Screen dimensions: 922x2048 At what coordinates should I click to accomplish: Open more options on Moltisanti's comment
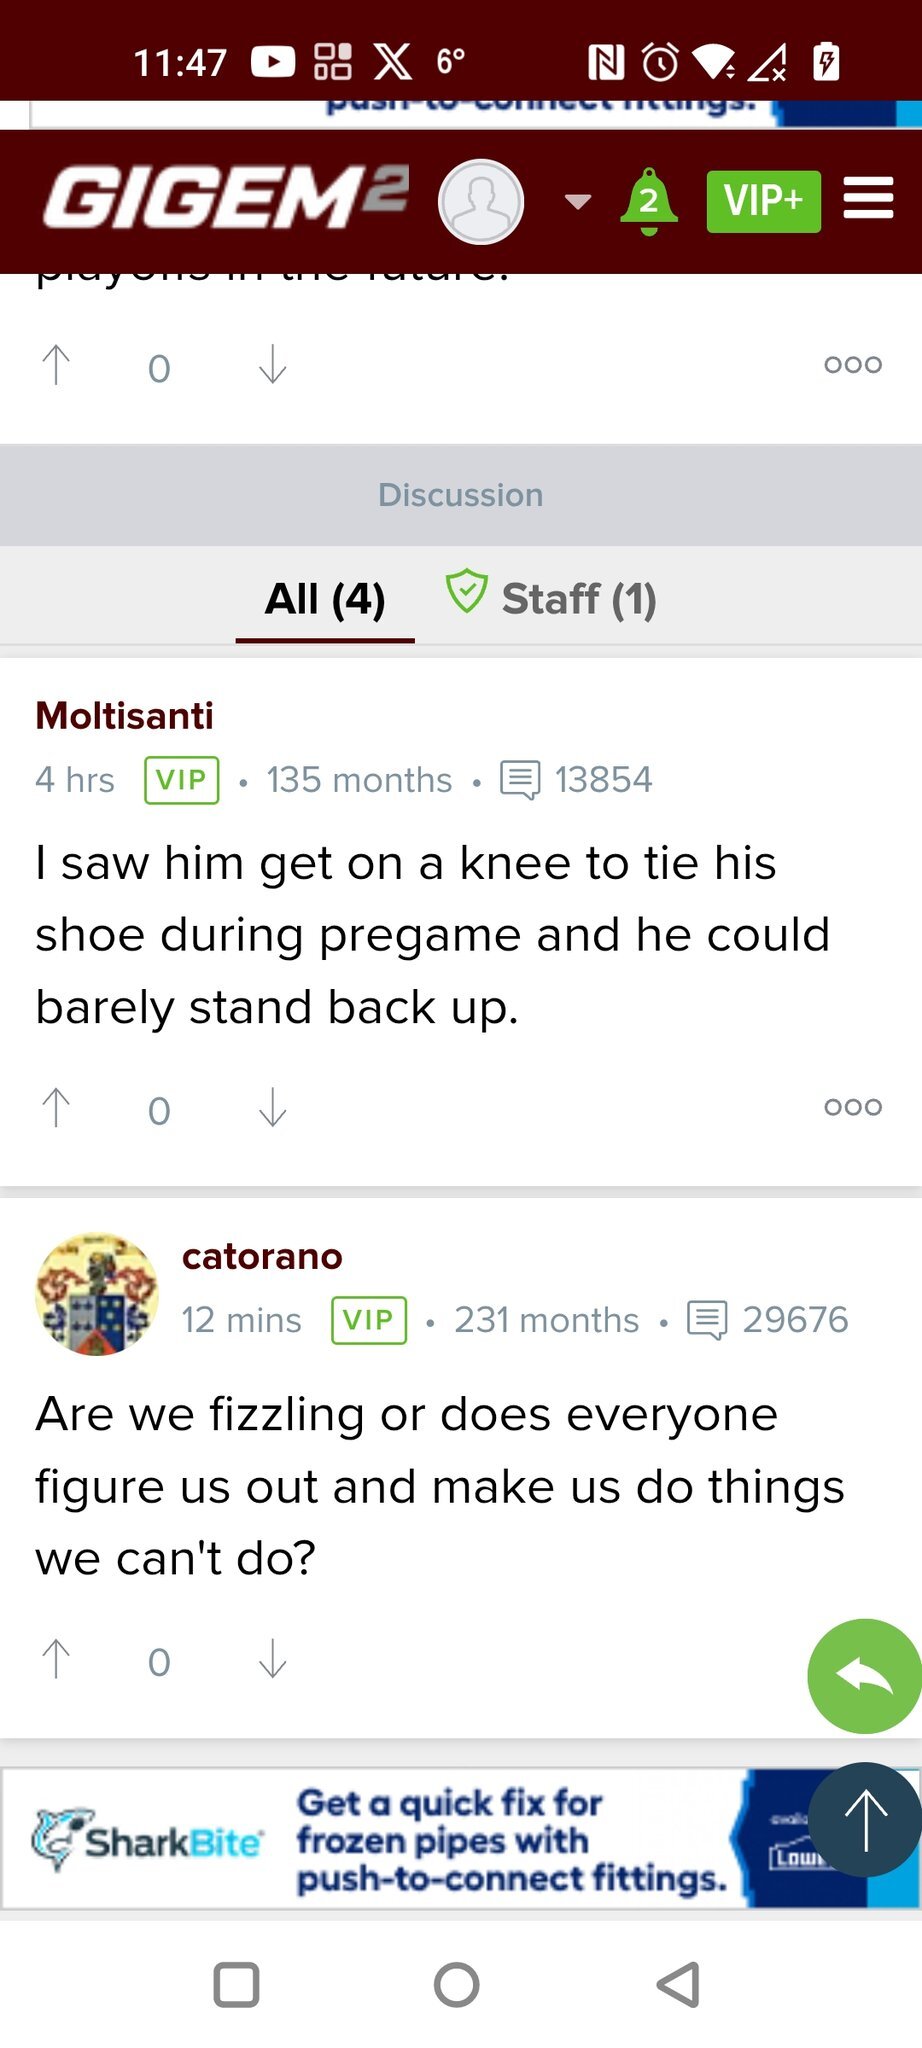click(852, 1107)
